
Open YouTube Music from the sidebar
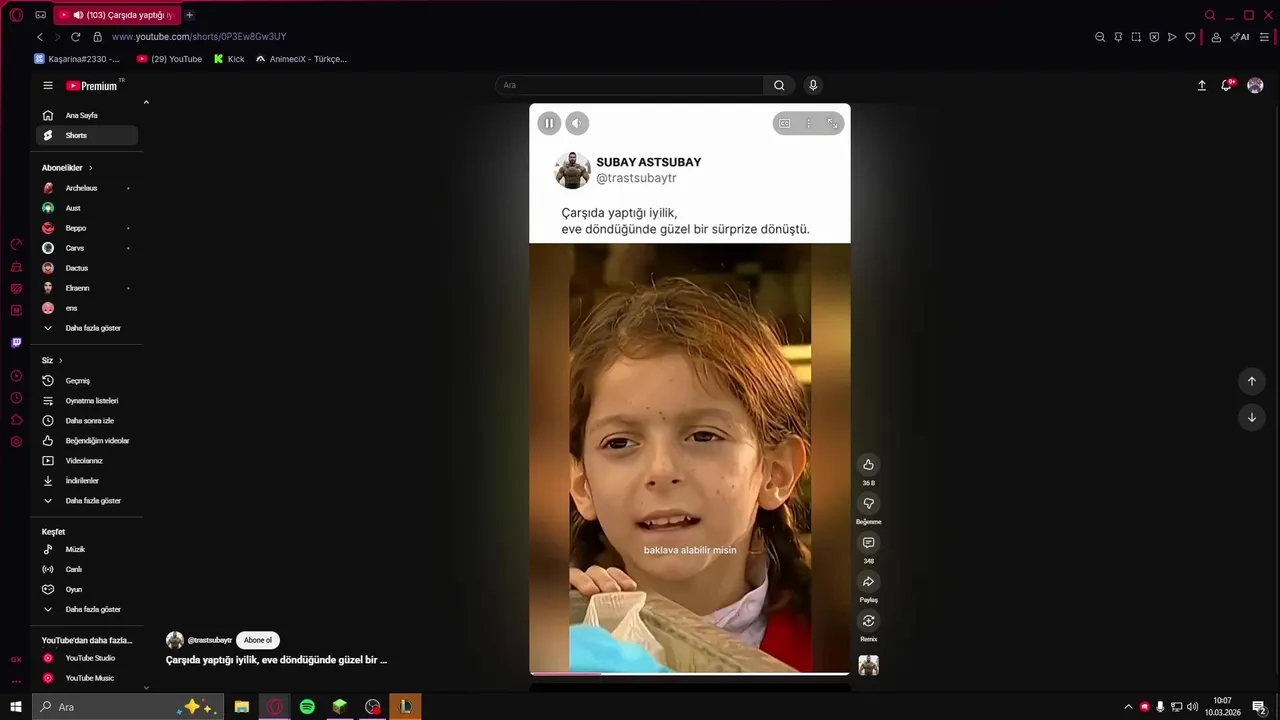click(87, 678)
